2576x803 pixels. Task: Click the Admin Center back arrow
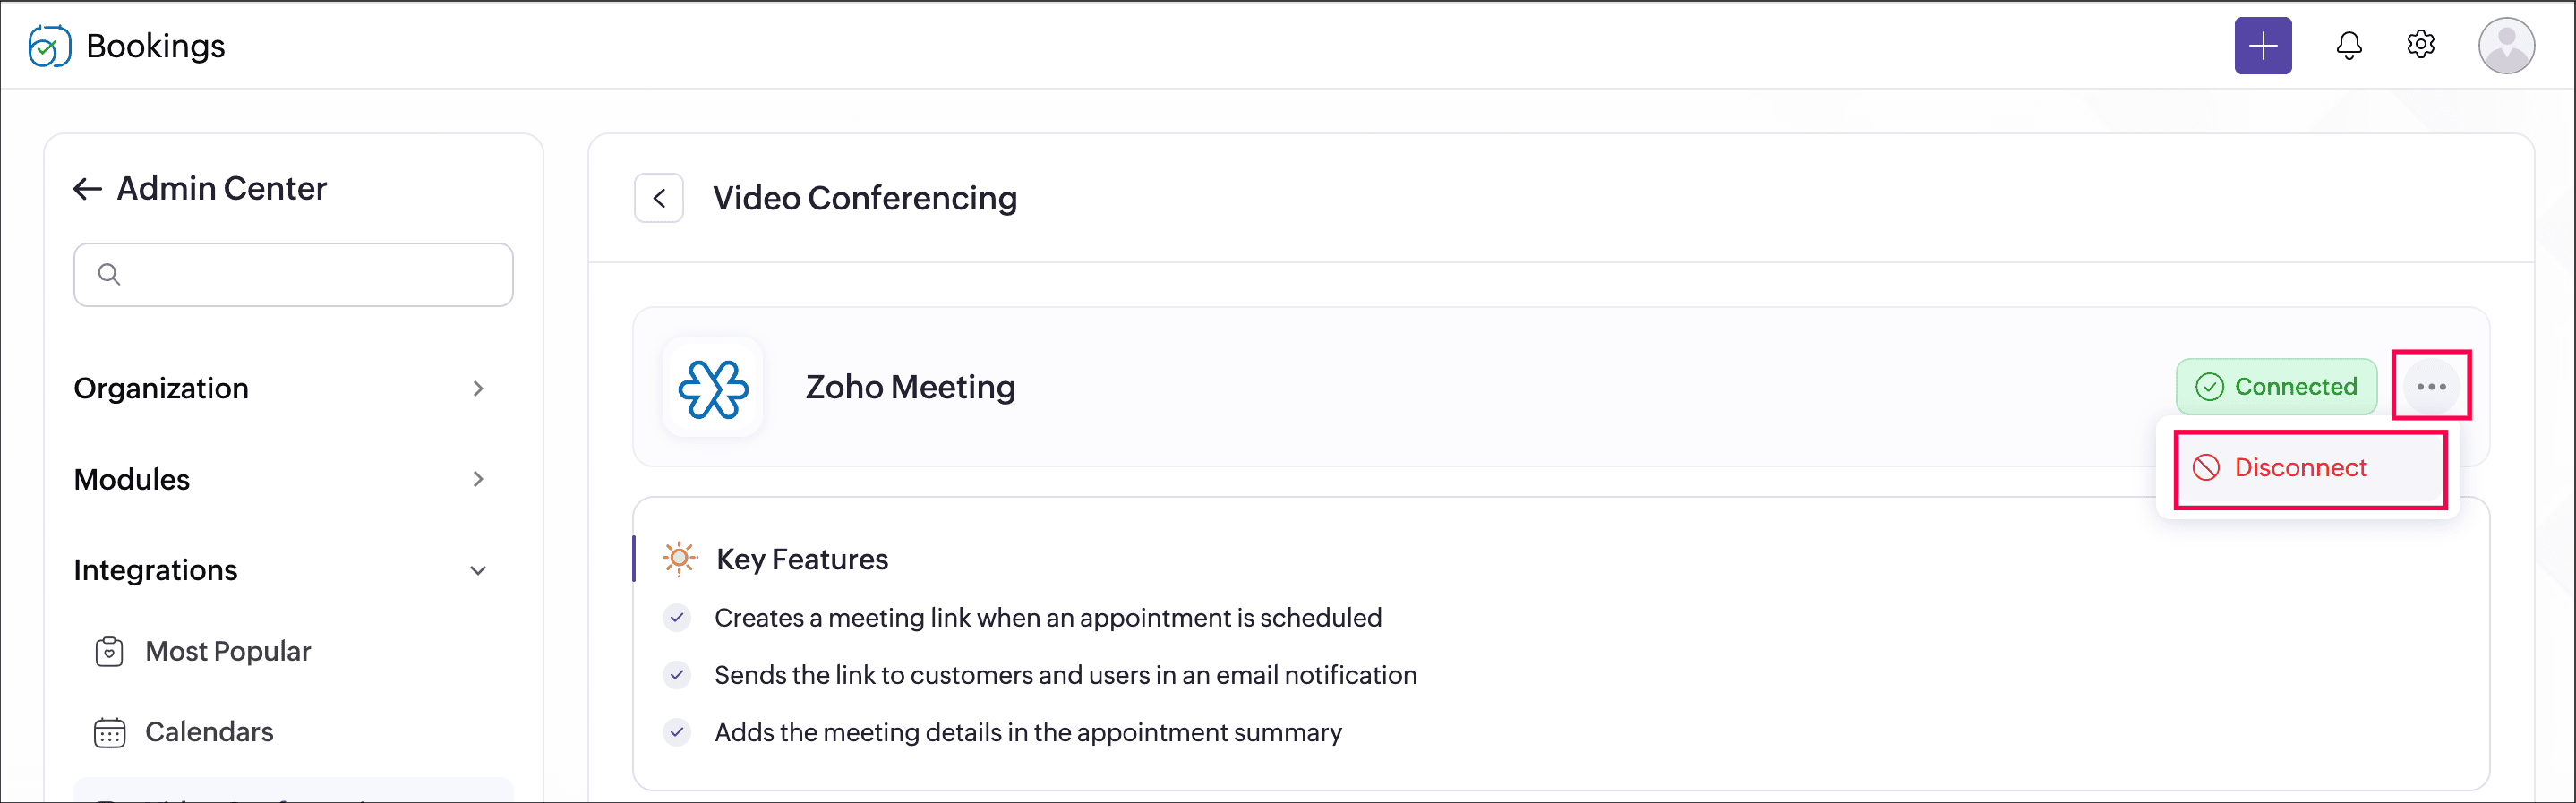point(88,189)
